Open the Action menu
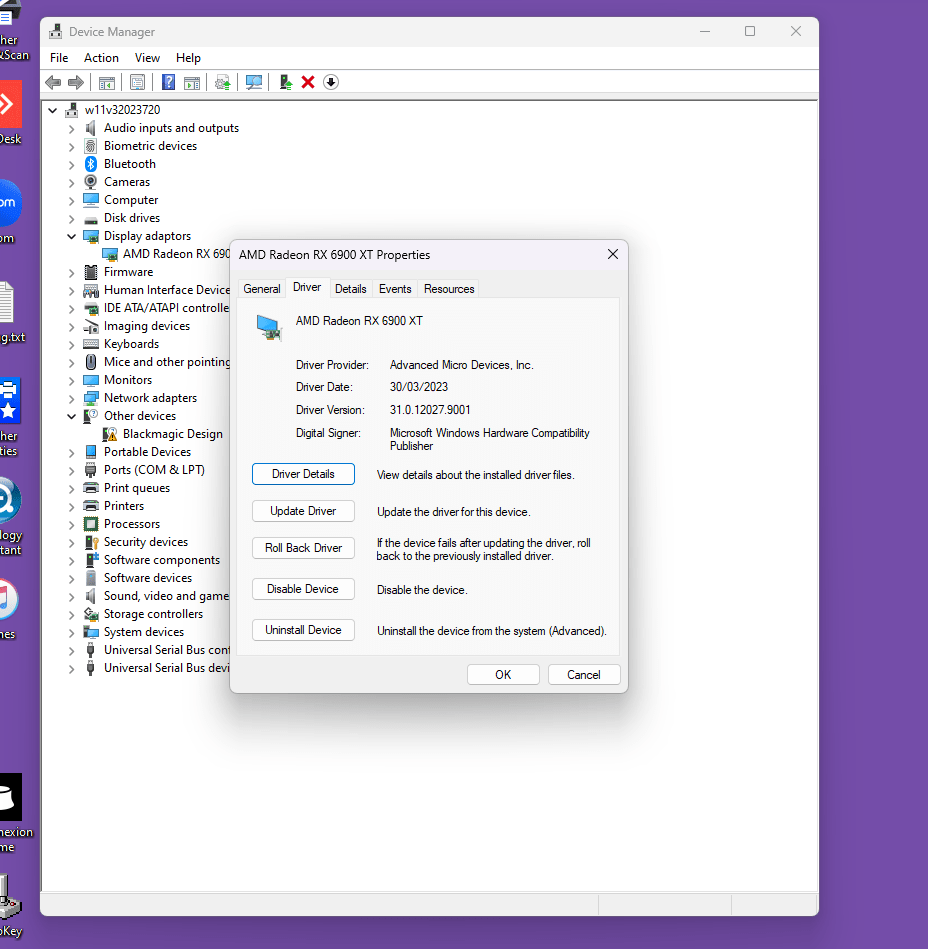928x949 pixels. (101, 57)
